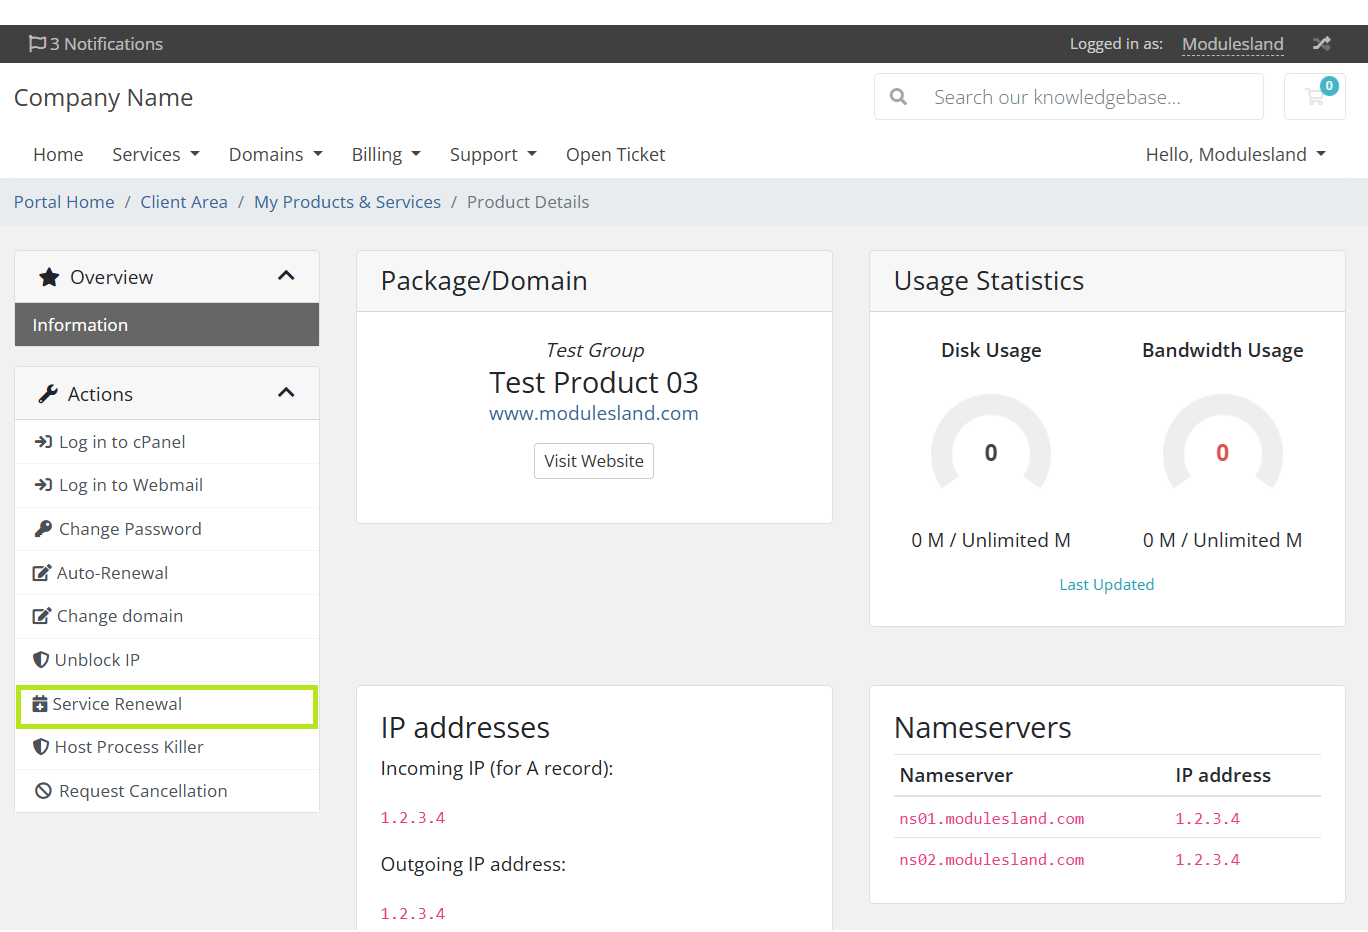
Task: Click the Change Password key icon
Action: (x=43, y=529)
